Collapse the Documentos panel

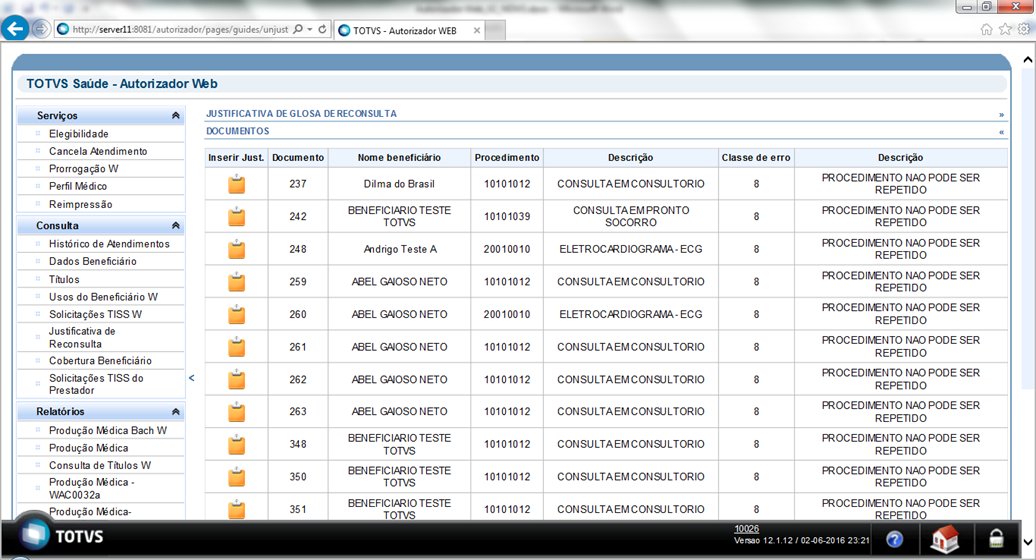pyautogui.click(x=1002, y=132)
